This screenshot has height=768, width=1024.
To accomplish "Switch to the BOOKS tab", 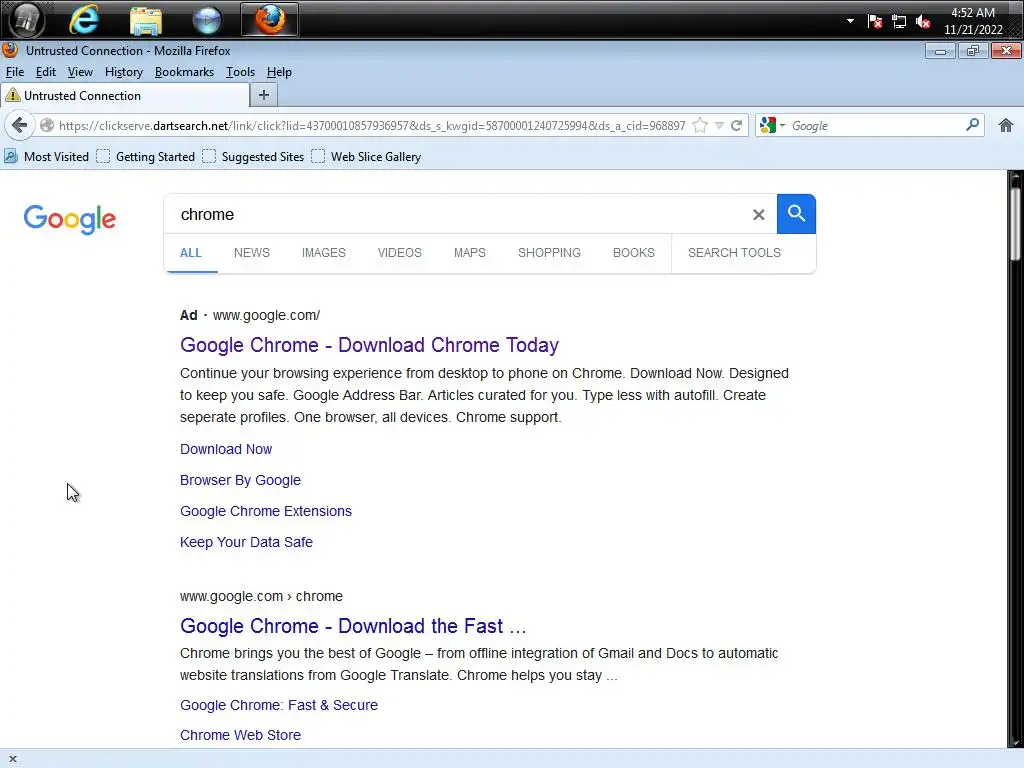I will (x=633, y=253).
